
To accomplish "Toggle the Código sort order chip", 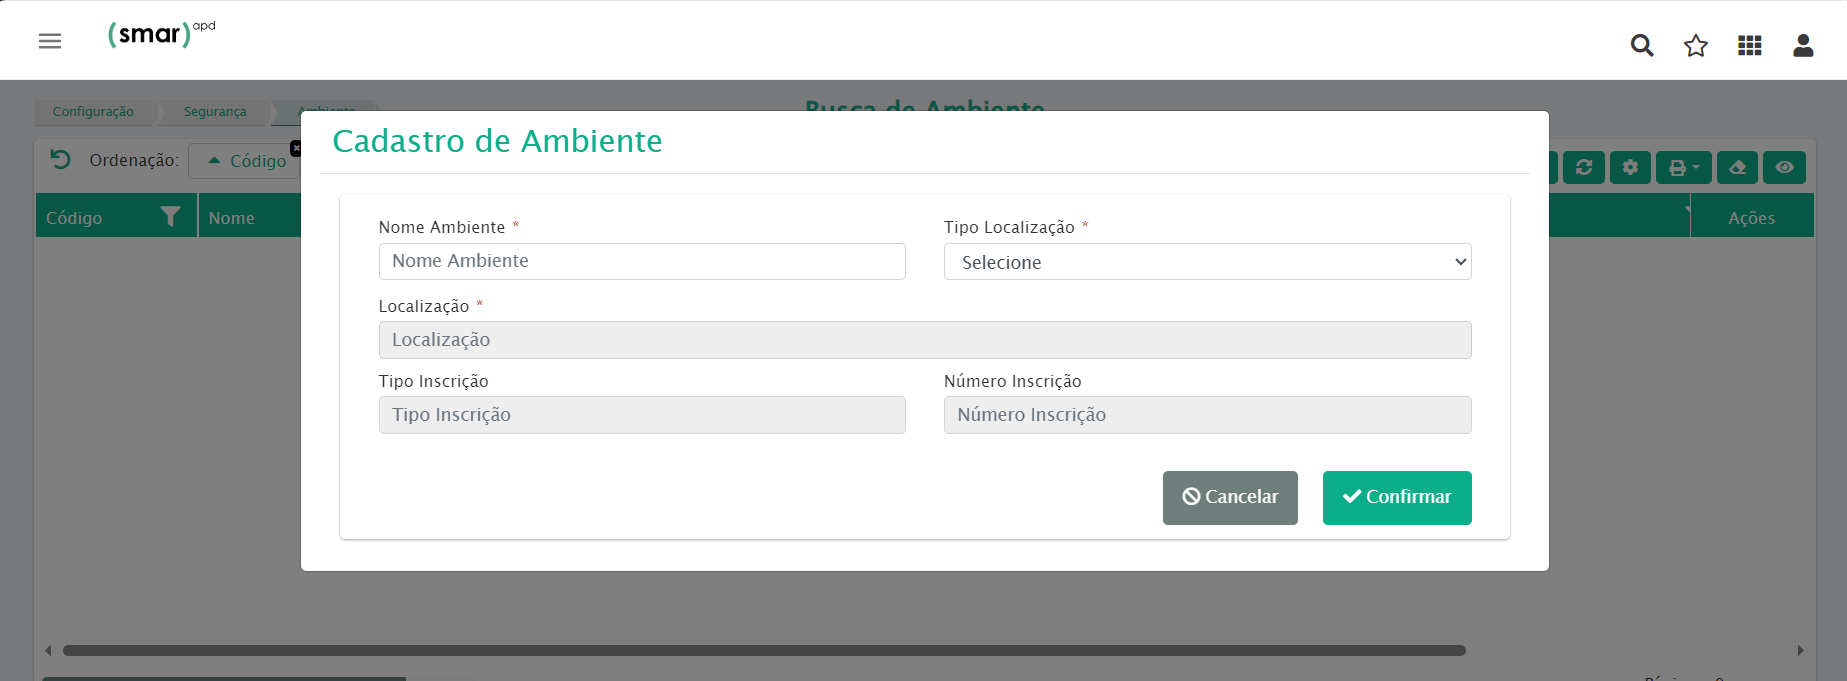I will coord(246,161).
